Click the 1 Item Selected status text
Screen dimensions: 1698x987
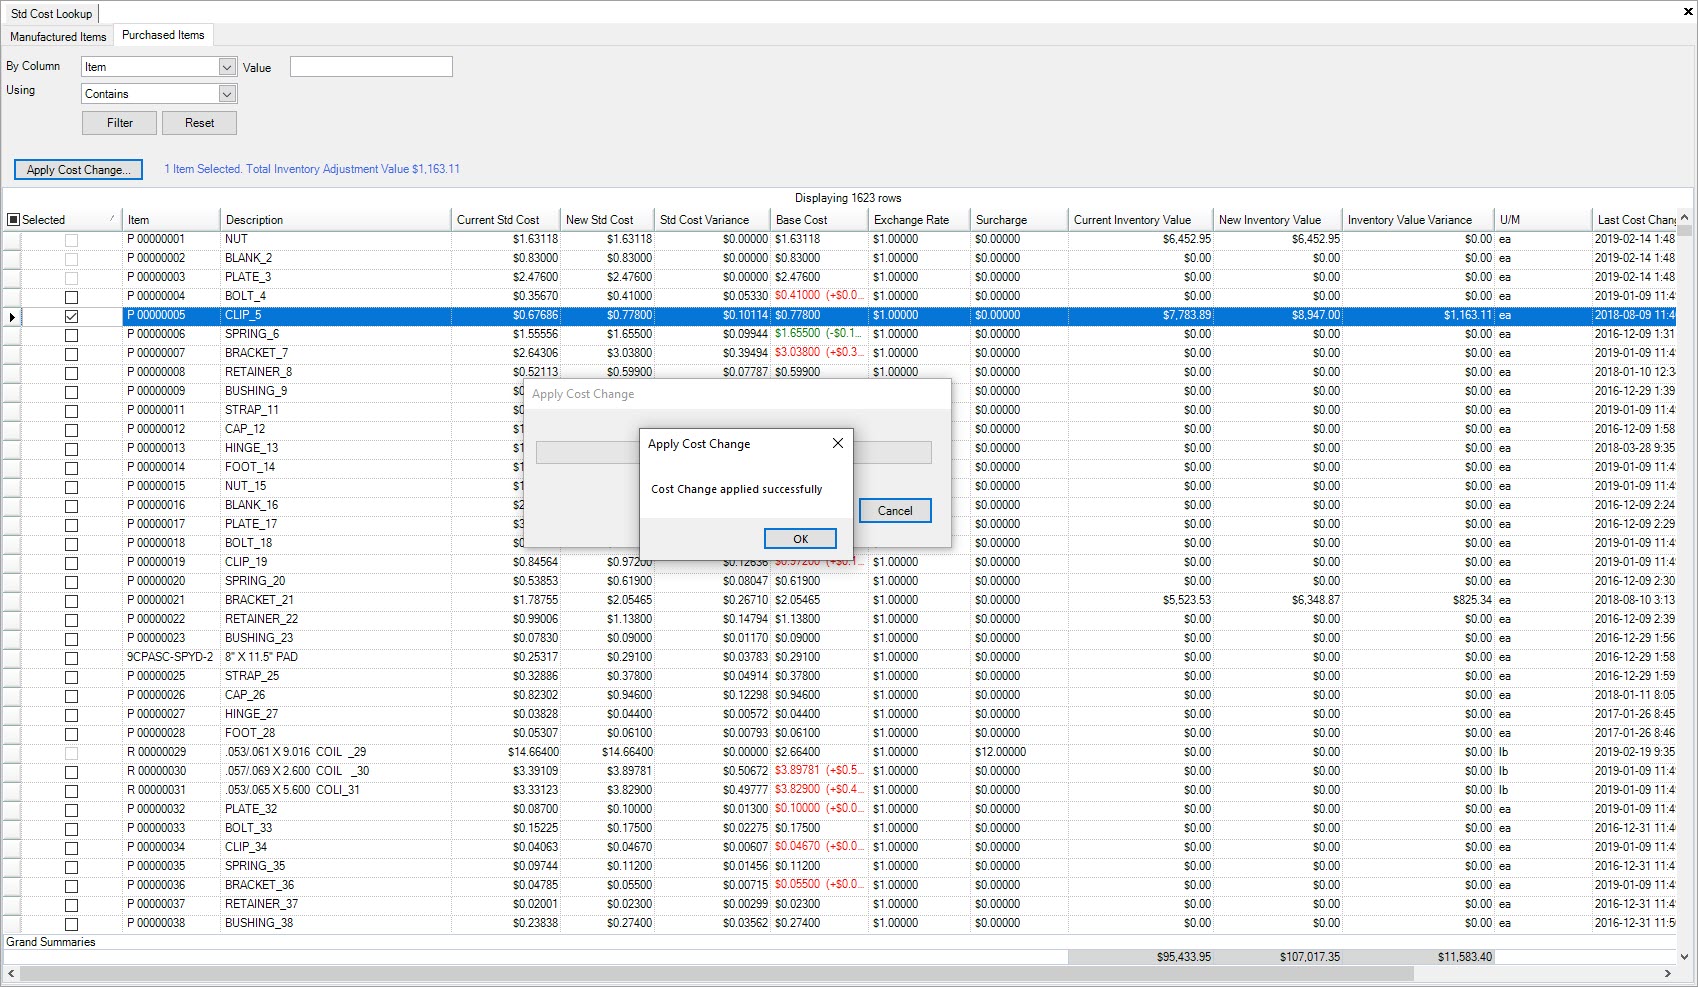(312, 170)
